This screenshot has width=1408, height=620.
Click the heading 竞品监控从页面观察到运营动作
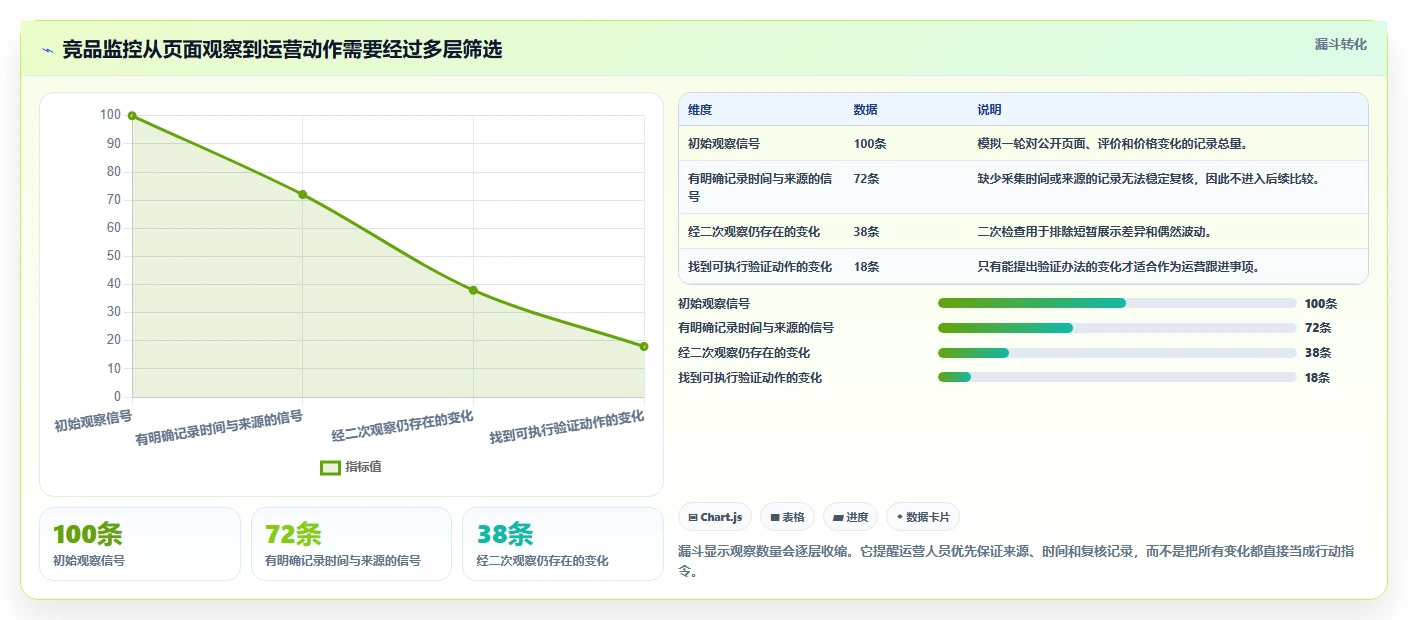(283, 50)
